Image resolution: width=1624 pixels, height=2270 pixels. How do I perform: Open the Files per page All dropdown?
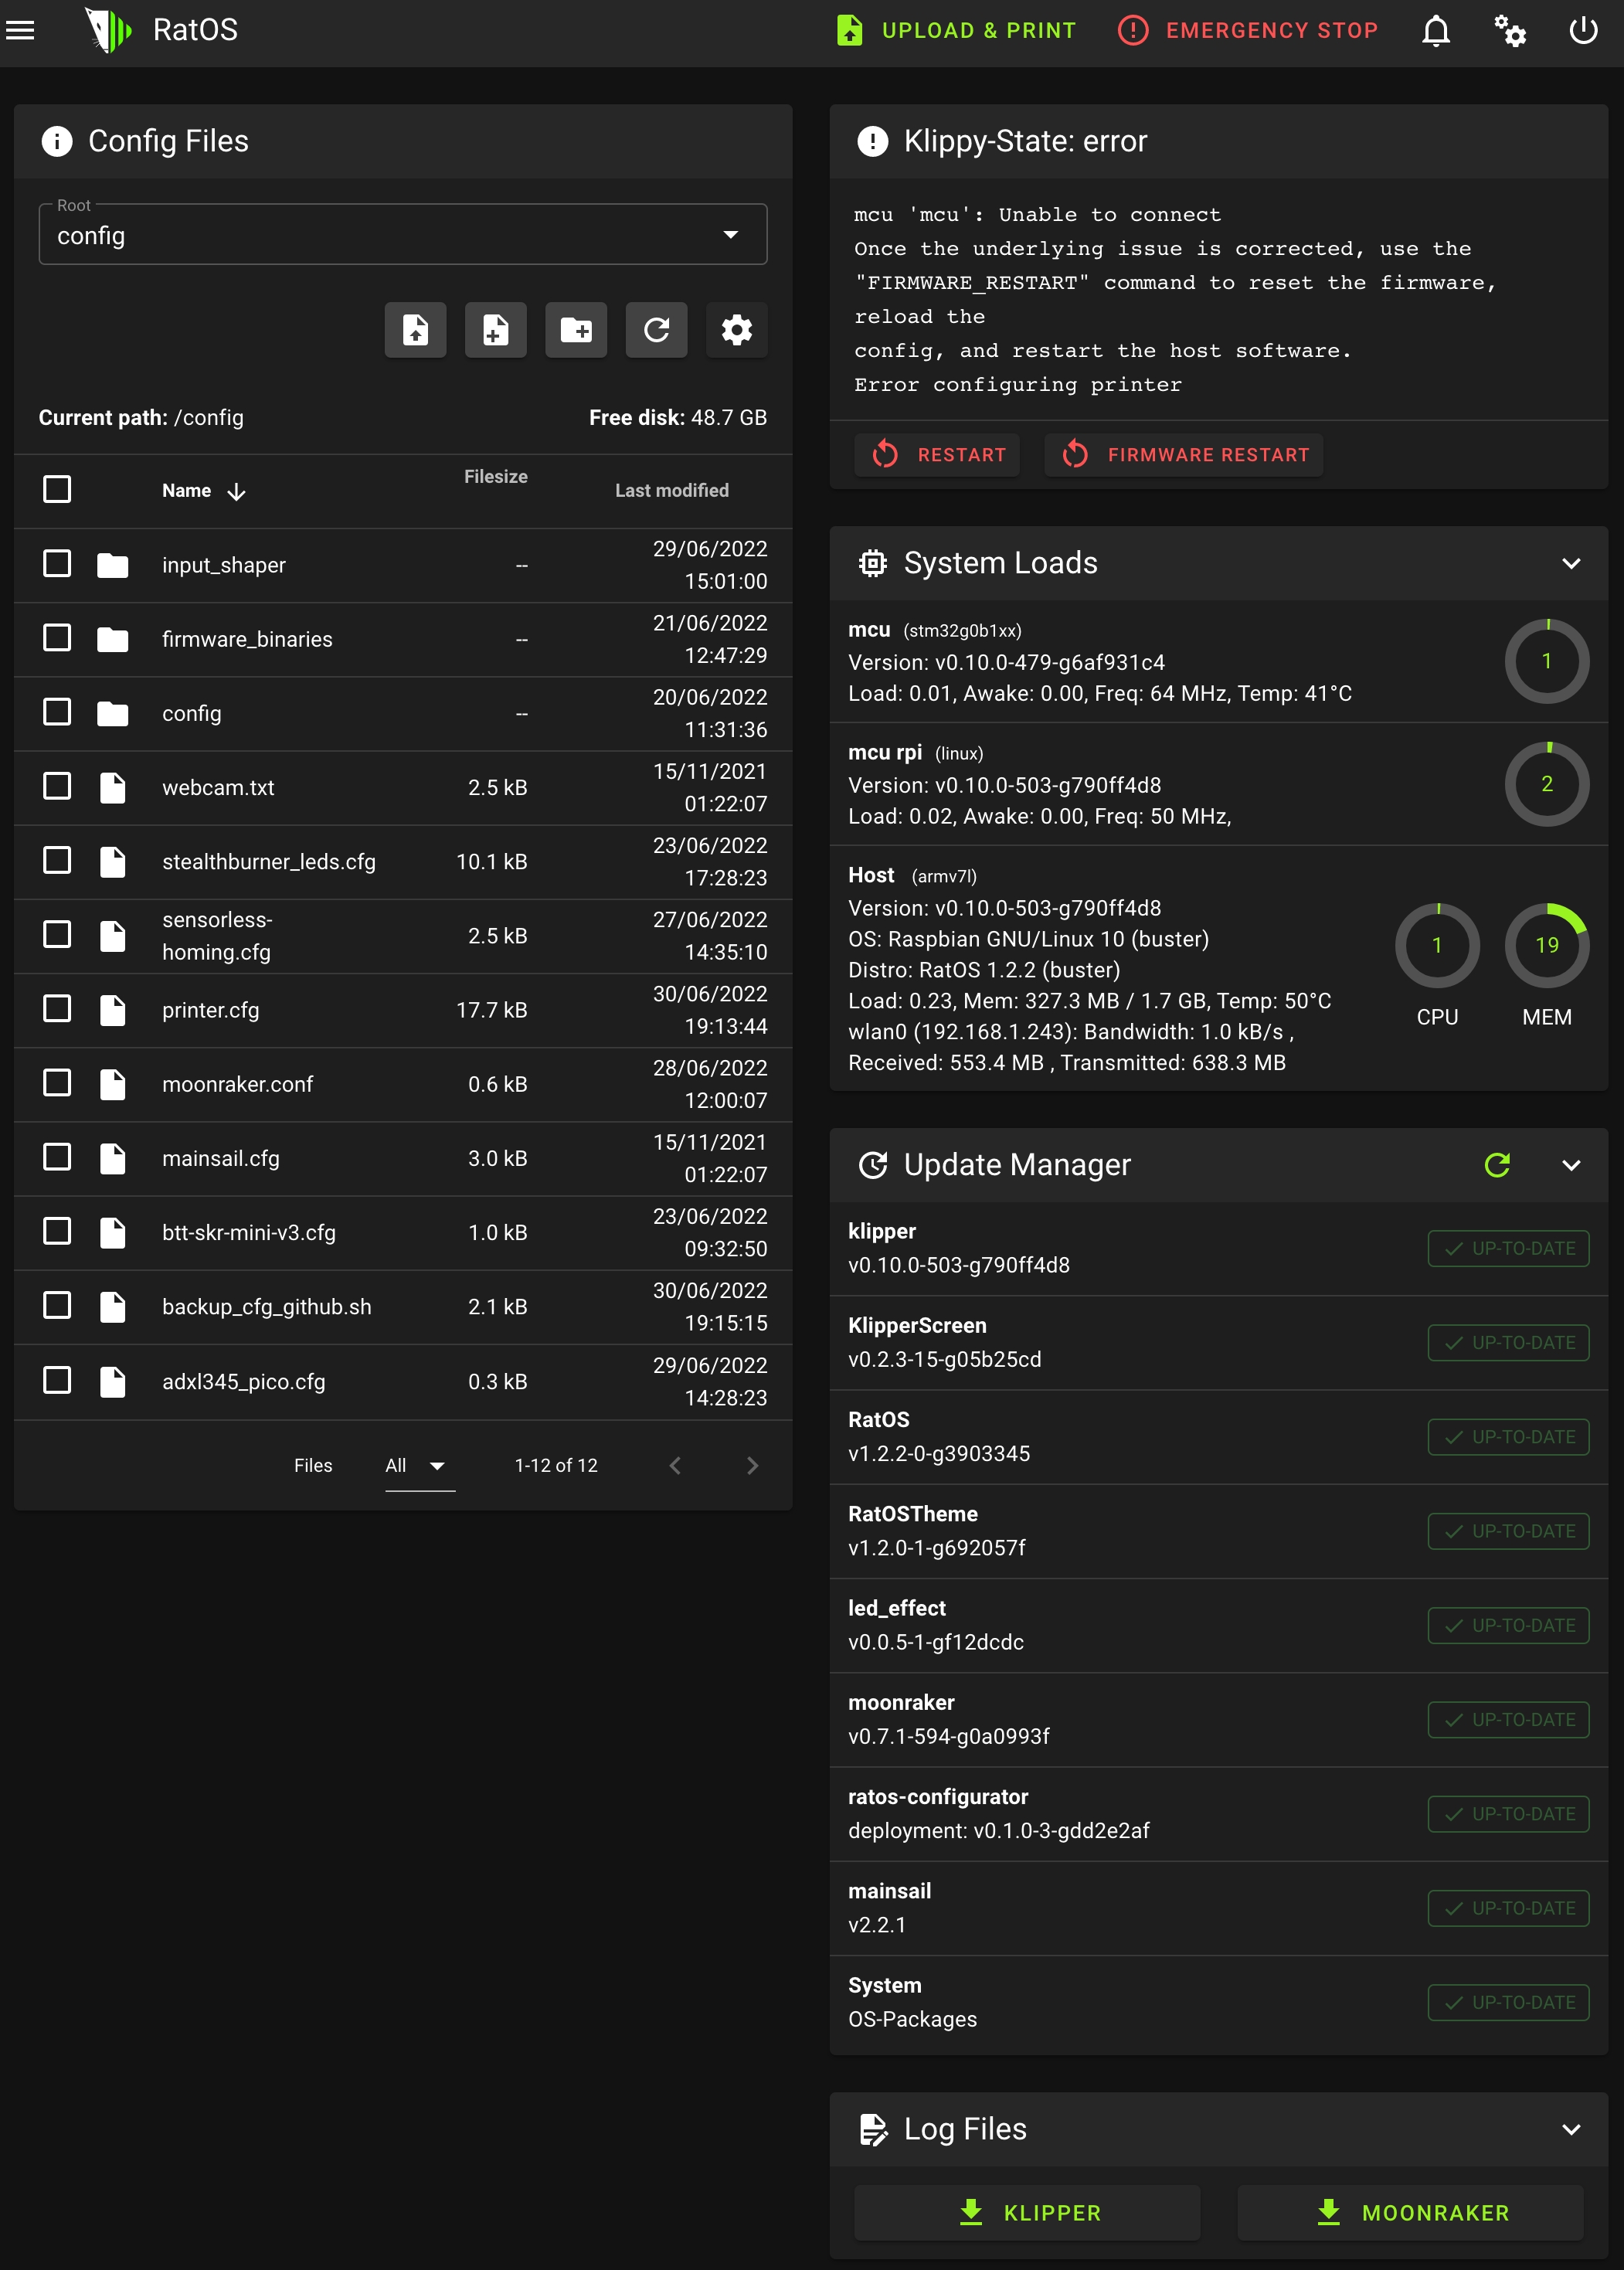(x=417, y=1465)
